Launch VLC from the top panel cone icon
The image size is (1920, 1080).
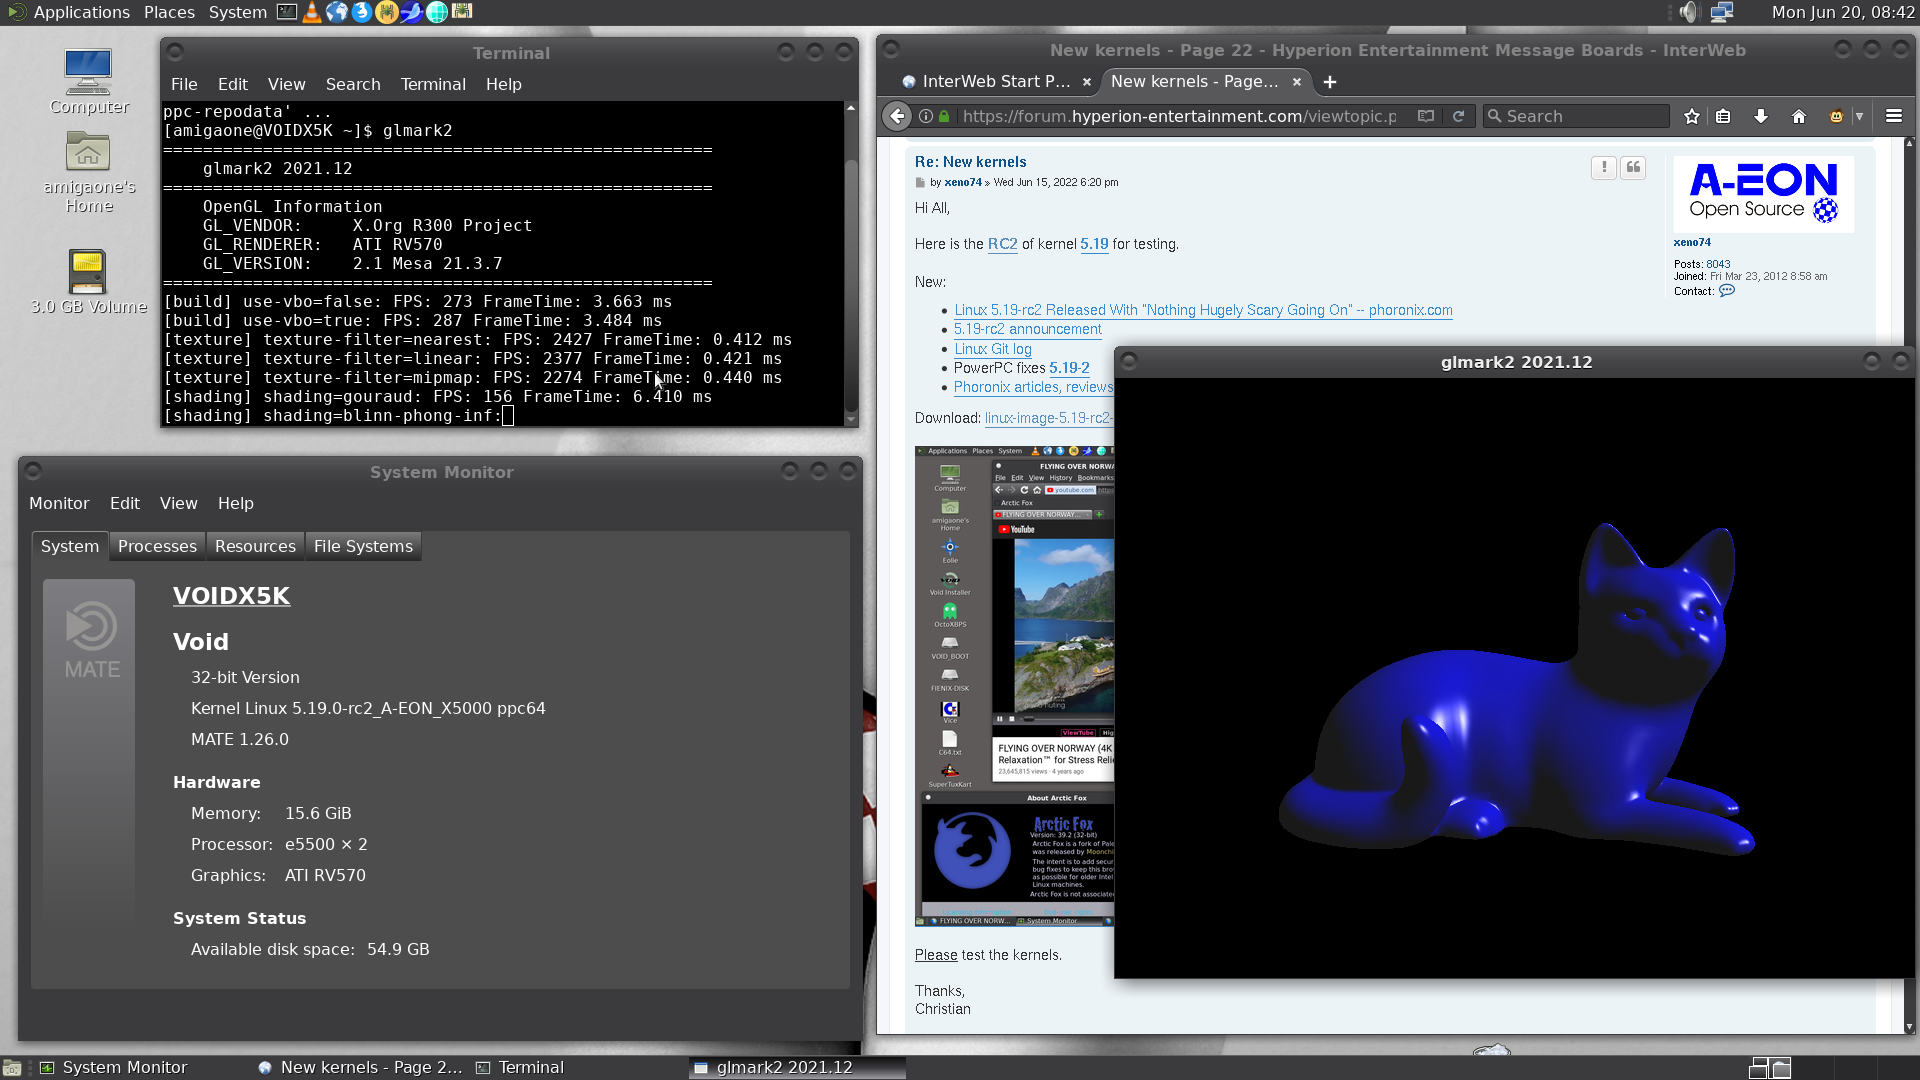(x=312, y=12)
